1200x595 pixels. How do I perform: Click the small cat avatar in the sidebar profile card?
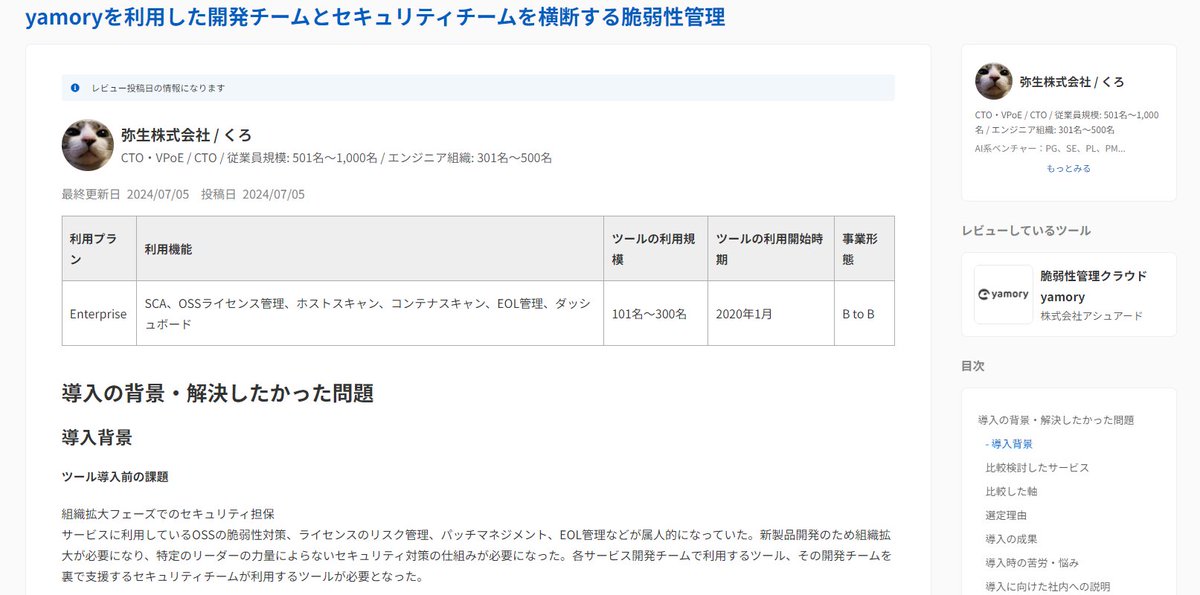(994, 81)
